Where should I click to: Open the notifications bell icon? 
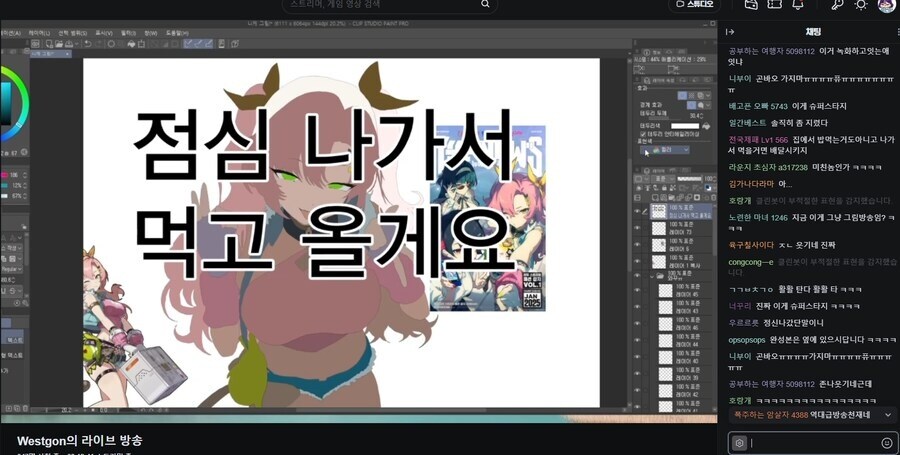click(x=797, y=4)
